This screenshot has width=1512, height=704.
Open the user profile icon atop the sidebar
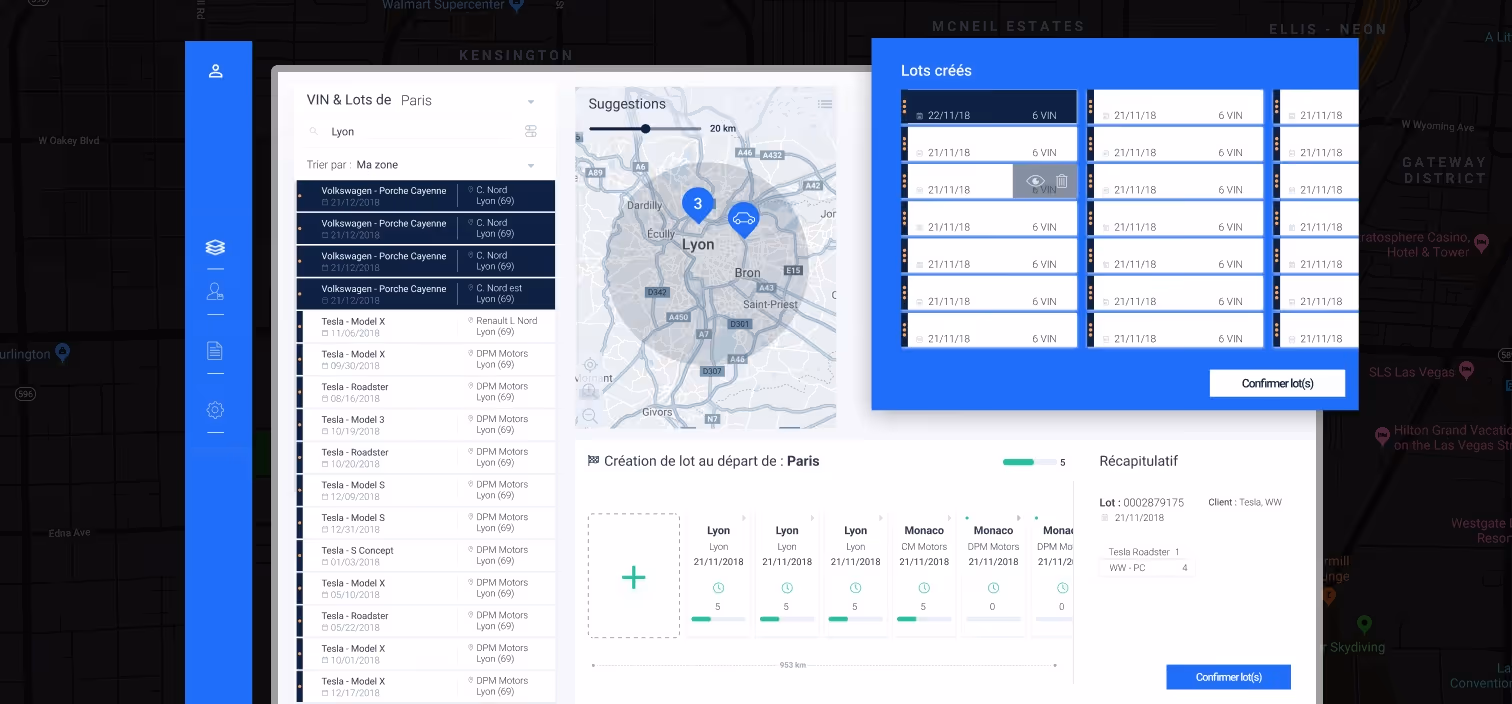[215, 71]
